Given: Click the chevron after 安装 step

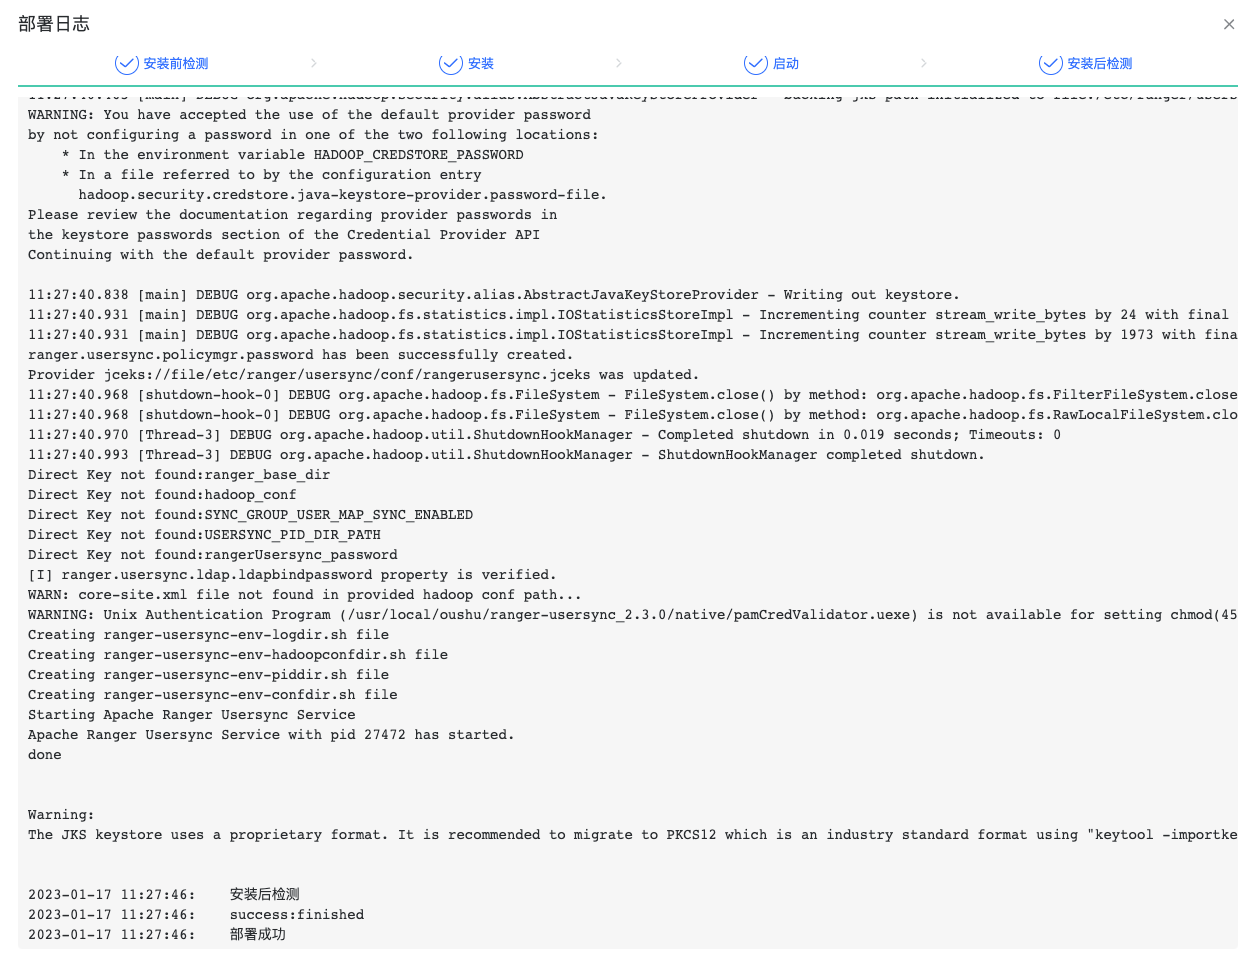Looking at the screenshot, I should pos(619,63).
